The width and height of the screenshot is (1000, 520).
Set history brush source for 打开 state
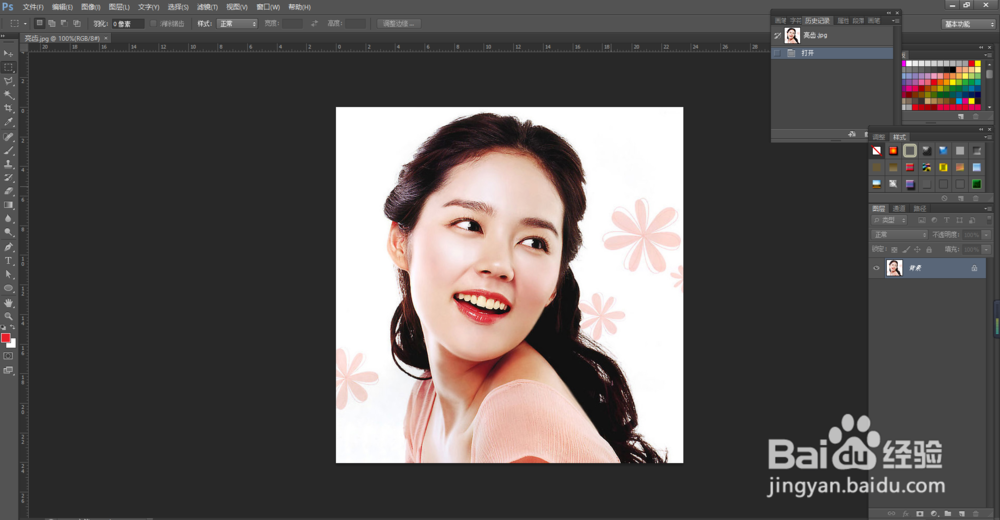click(777, 53)
